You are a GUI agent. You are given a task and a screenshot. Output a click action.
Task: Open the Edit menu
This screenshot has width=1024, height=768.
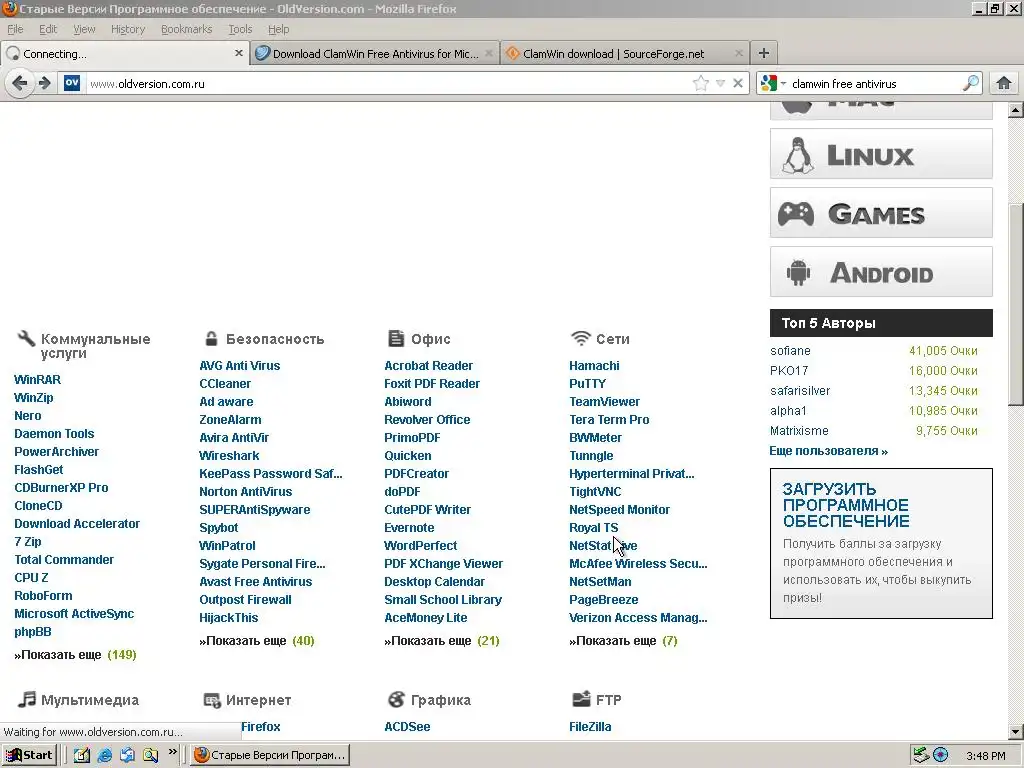pos(48,29)
